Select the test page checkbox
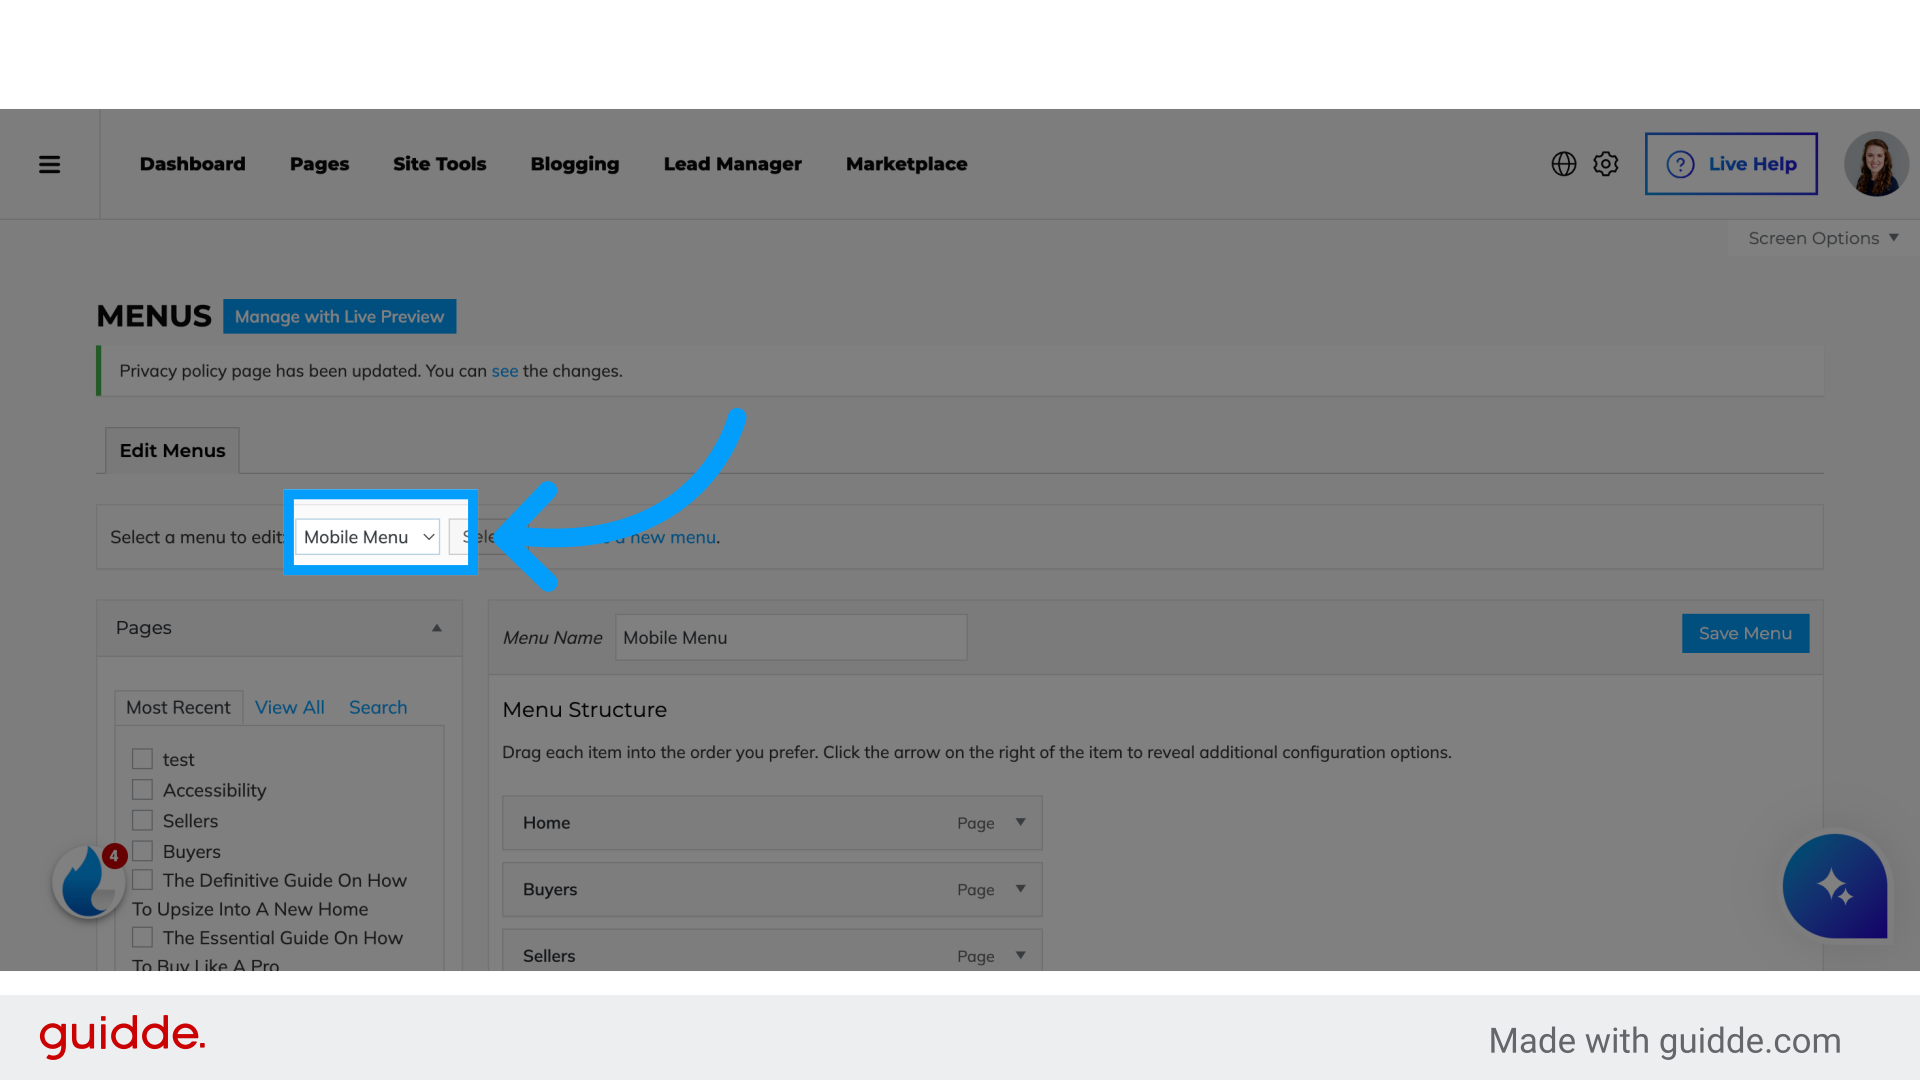The image size is (1920, 1080). tap(142, 758)
